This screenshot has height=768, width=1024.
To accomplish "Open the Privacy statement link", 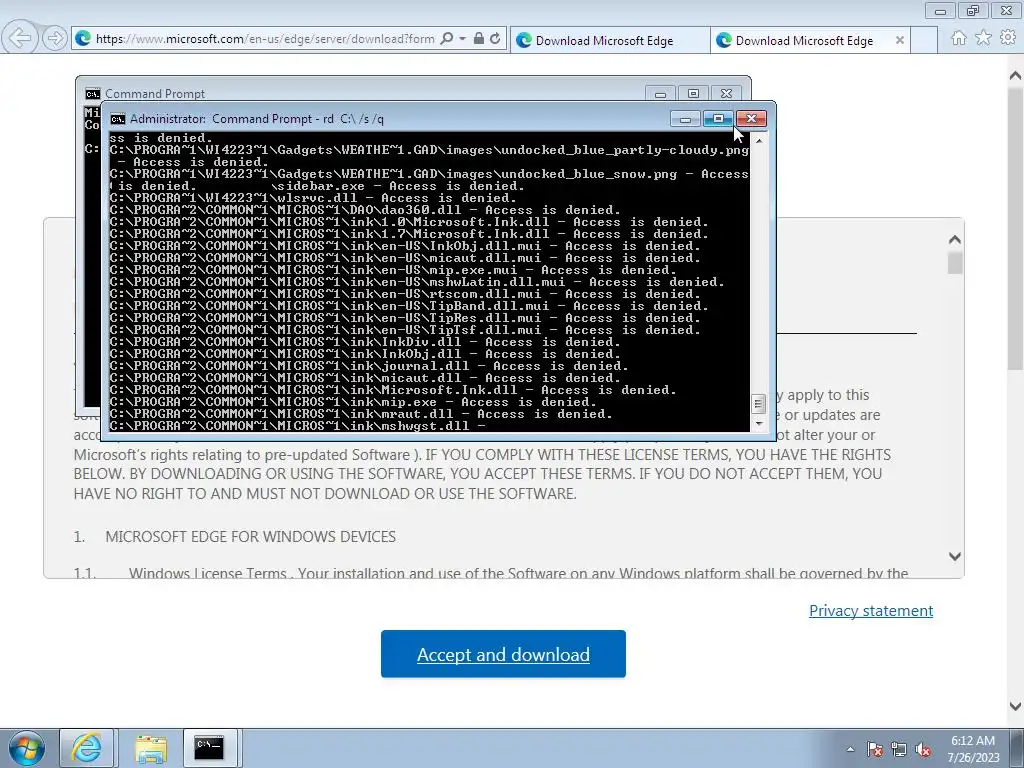I will [x=871, y=611].
